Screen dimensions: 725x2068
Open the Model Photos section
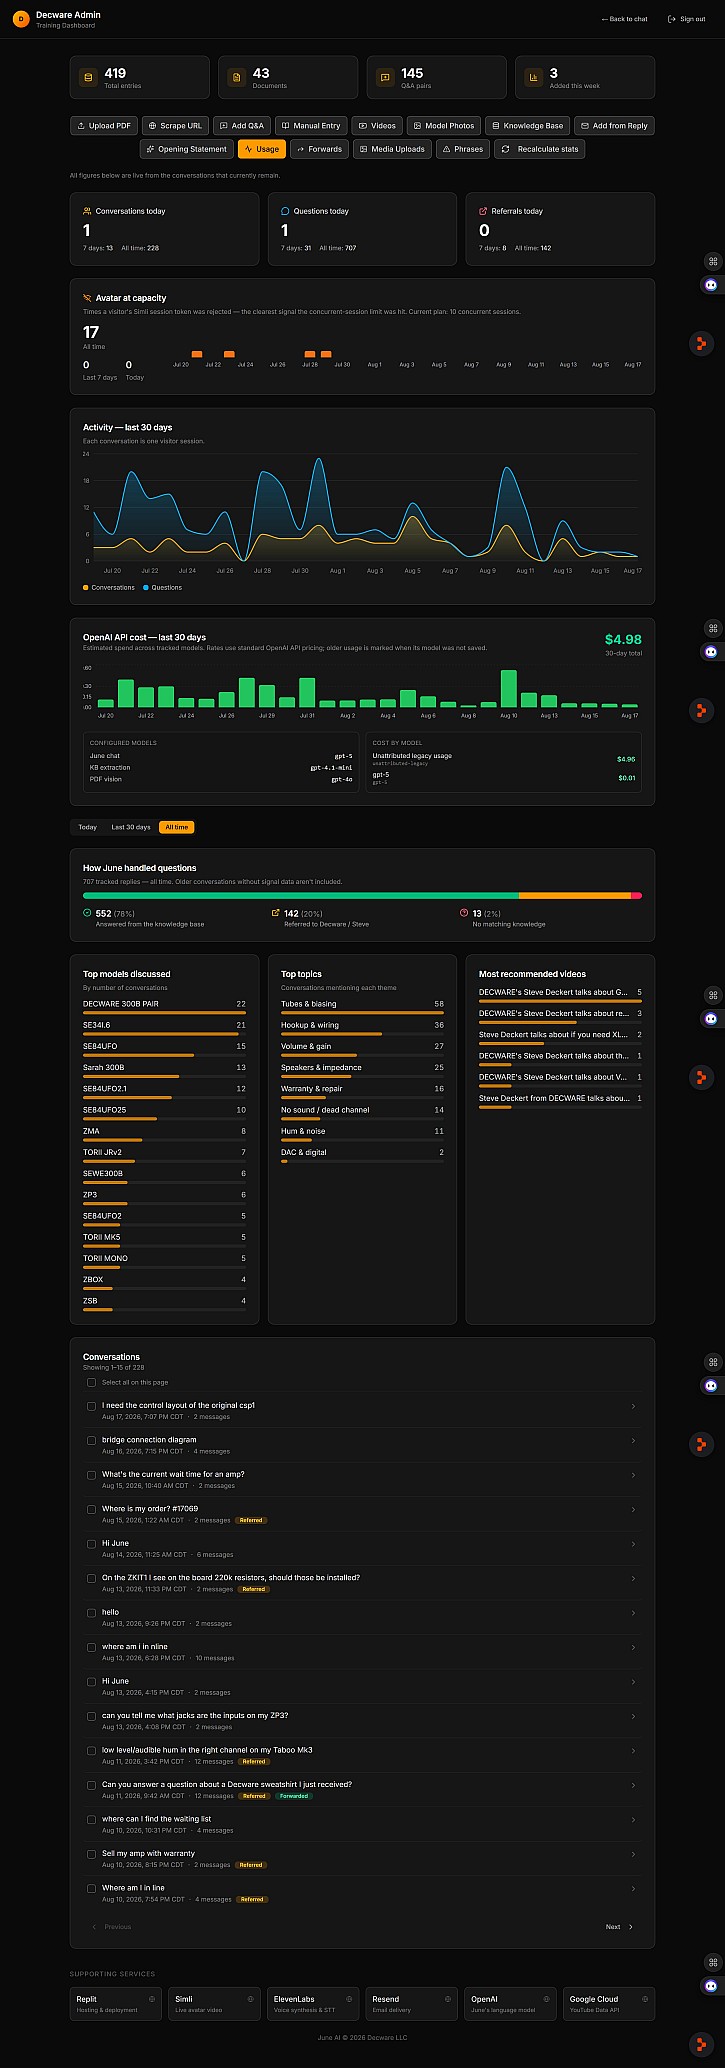coord(444,126)
